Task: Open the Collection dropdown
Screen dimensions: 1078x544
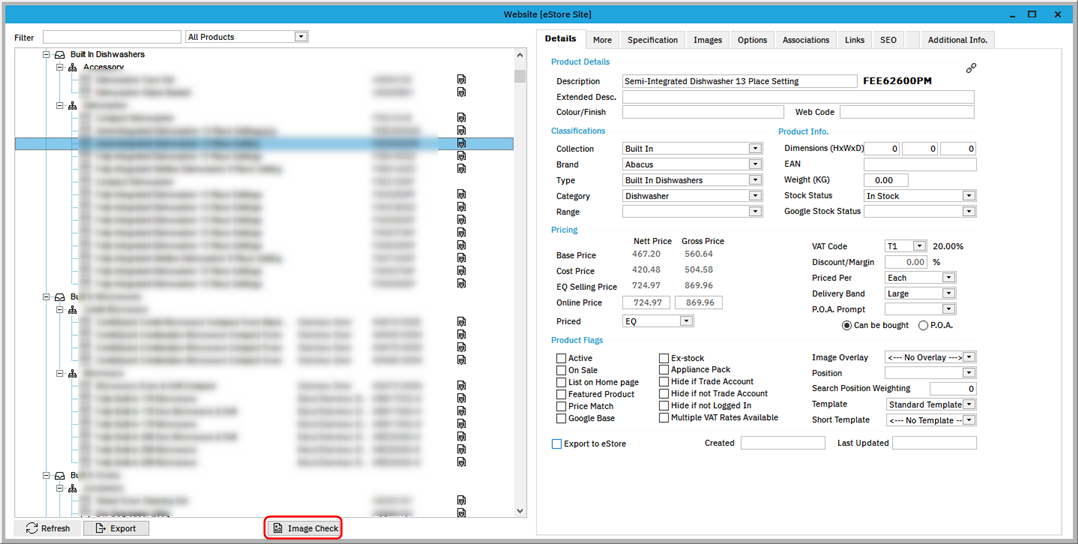Action: [756, 149]
